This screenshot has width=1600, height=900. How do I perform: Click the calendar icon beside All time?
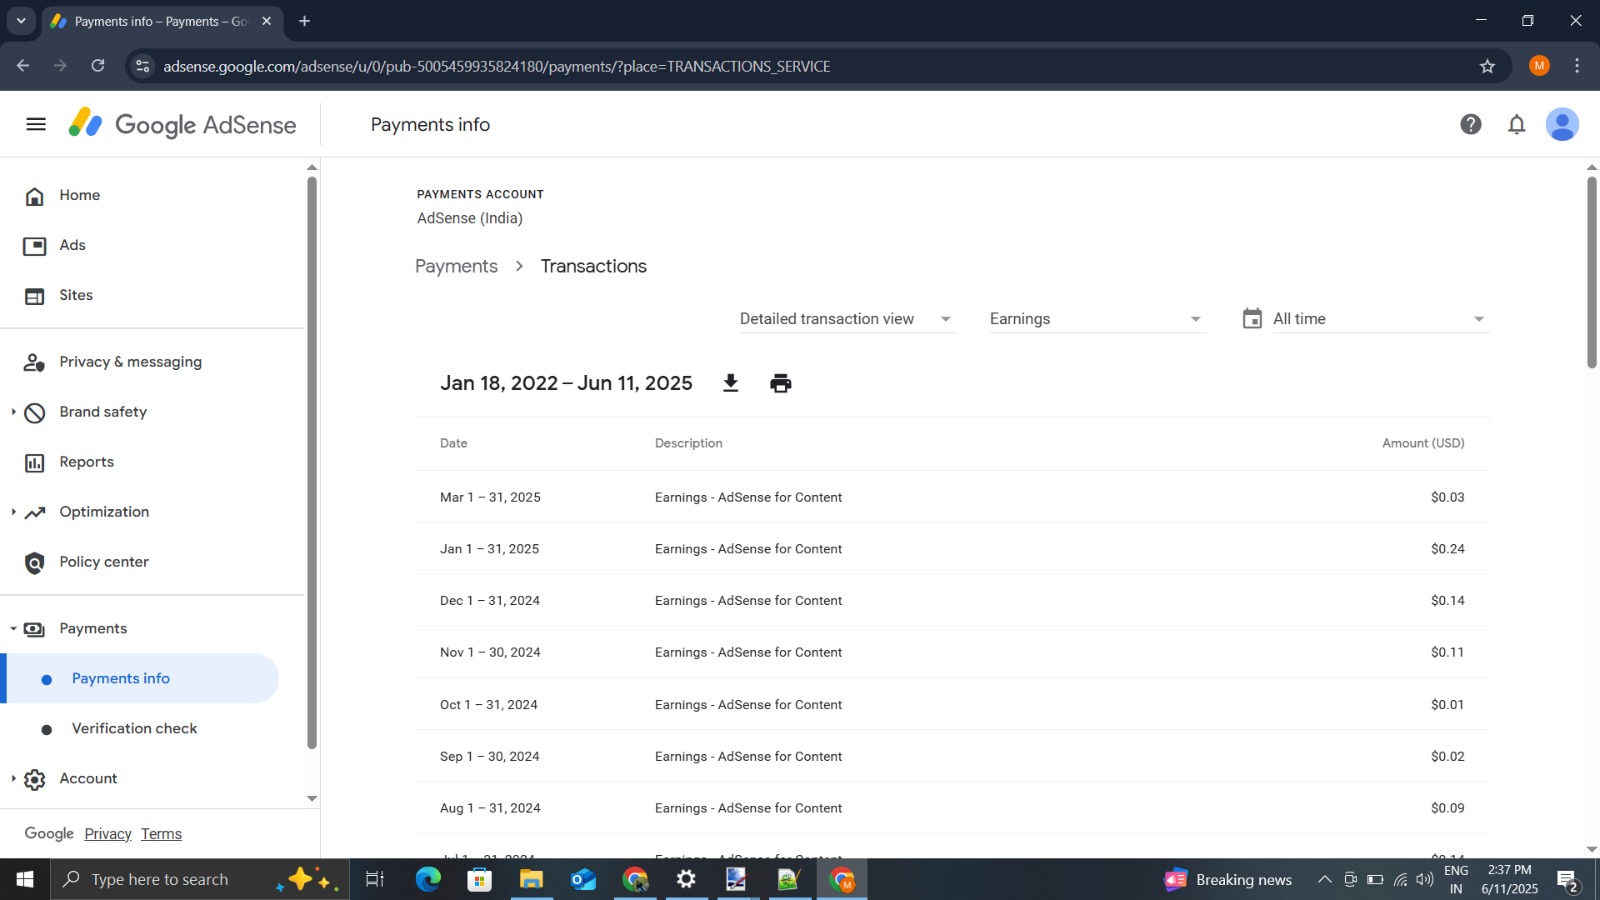[1252, 318]
